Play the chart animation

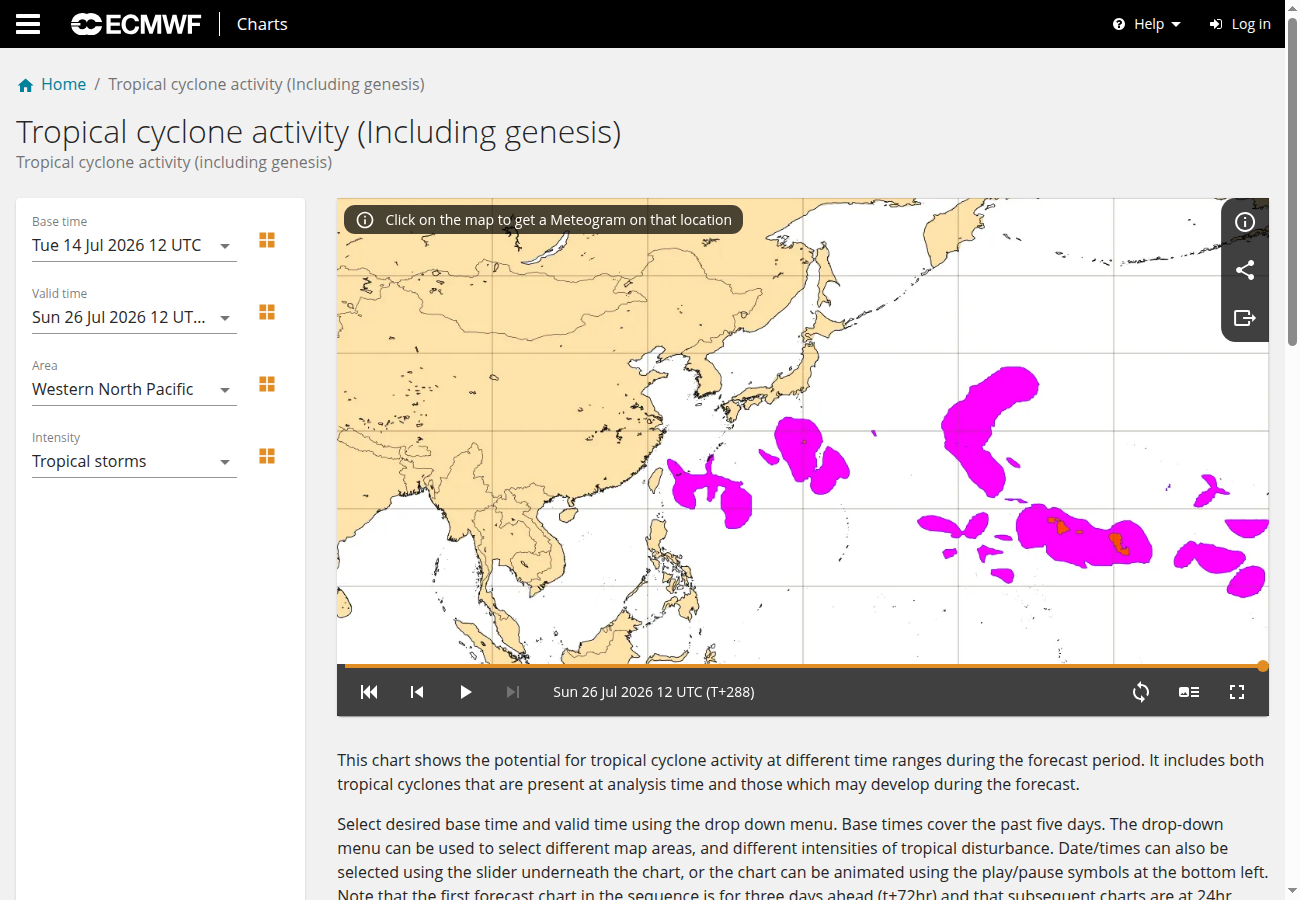(465, 692)
